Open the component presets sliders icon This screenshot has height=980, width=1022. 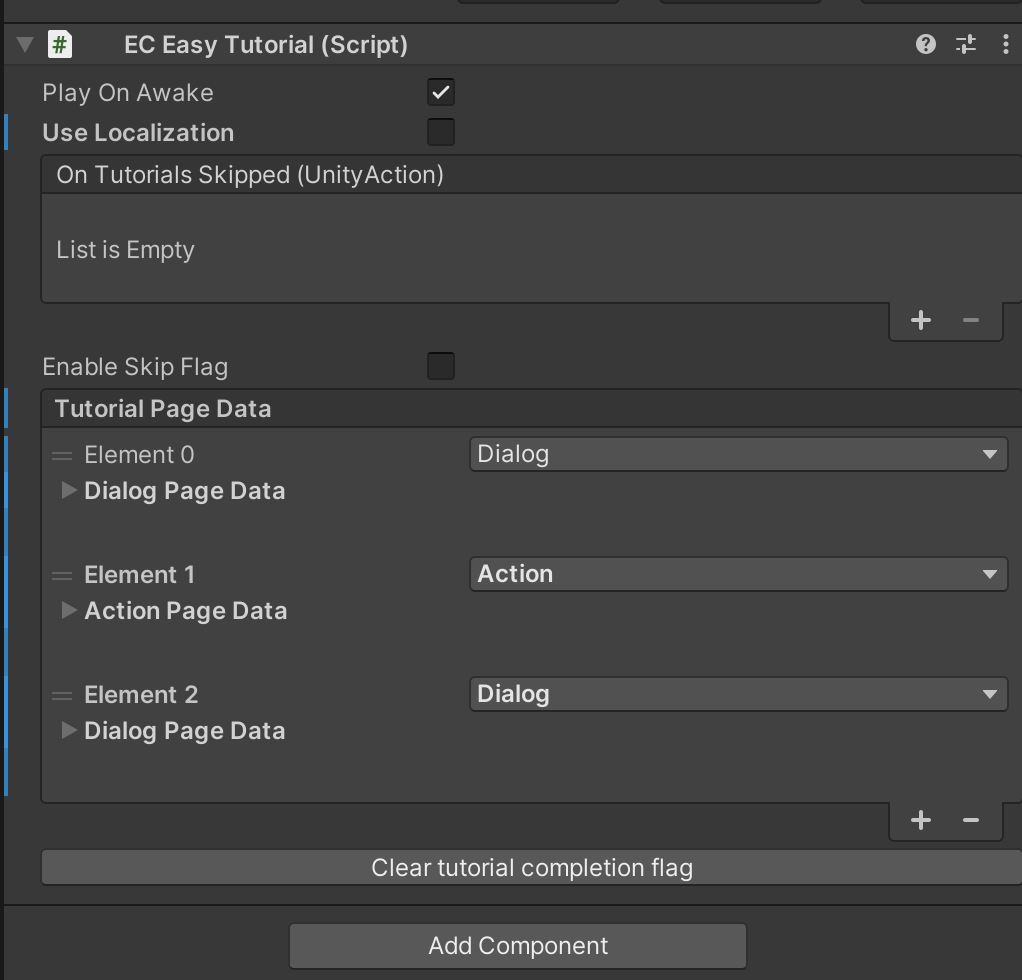click(x=965, y=44)
